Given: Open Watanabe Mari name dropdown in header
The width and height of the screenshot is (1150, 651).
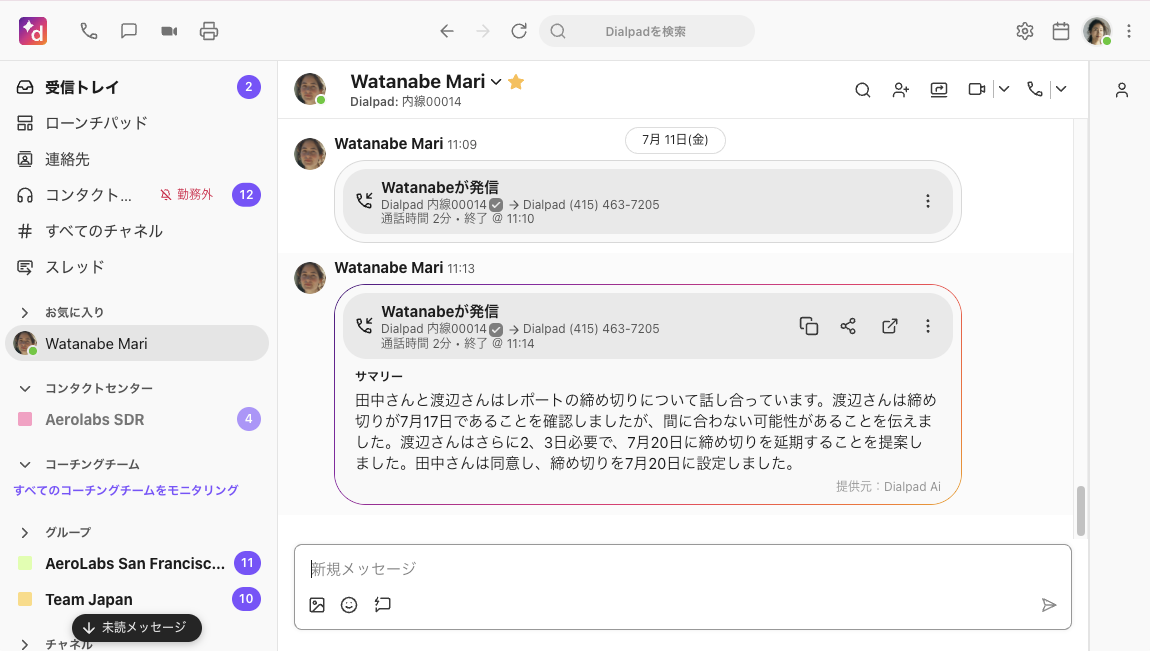Looking at the screenshot, I should [x=496, y=81].
